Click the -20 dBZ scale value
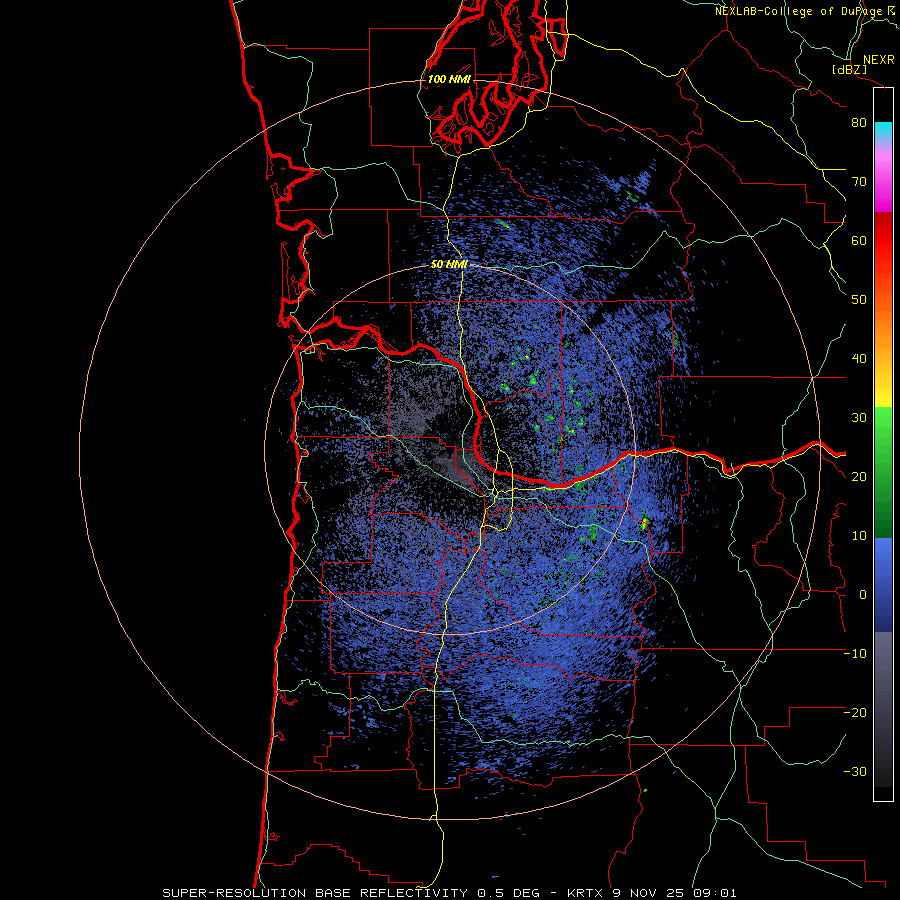Viewport: 900px width, 900px height. [x=855, y=713]
